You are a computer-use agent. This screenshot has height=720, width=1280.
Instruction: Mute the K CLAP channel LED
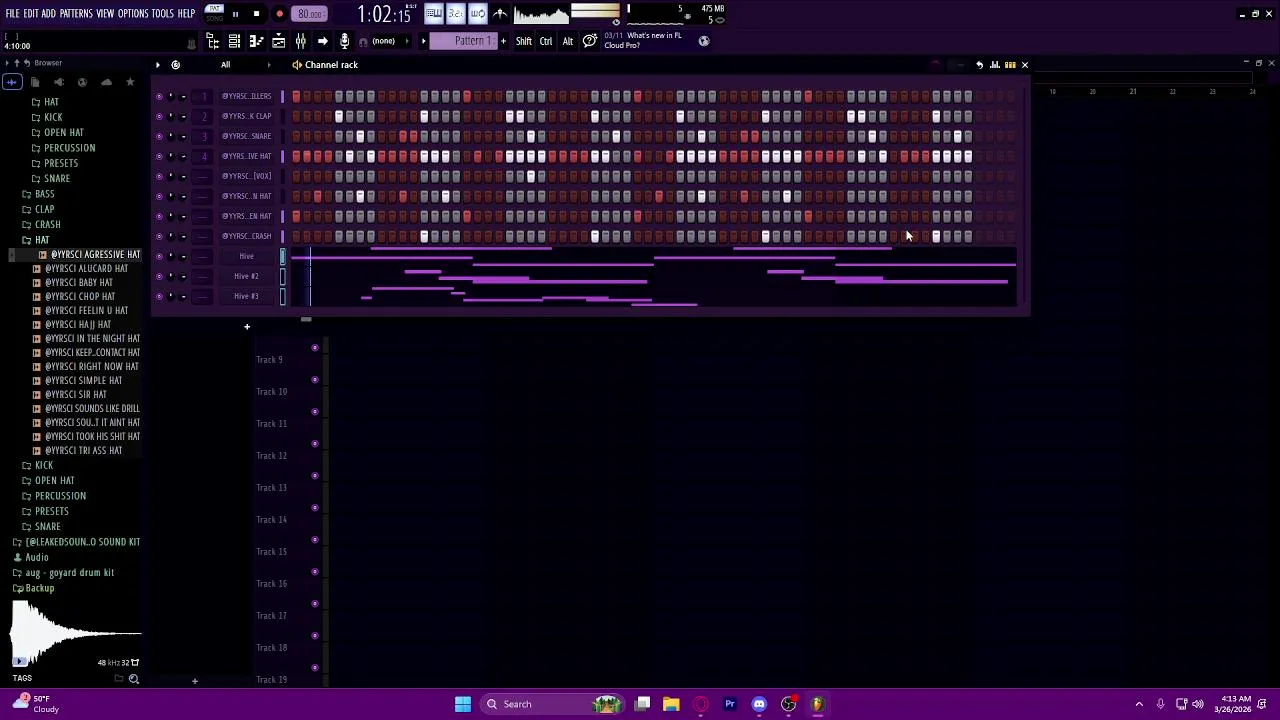[x=159, y=116]
